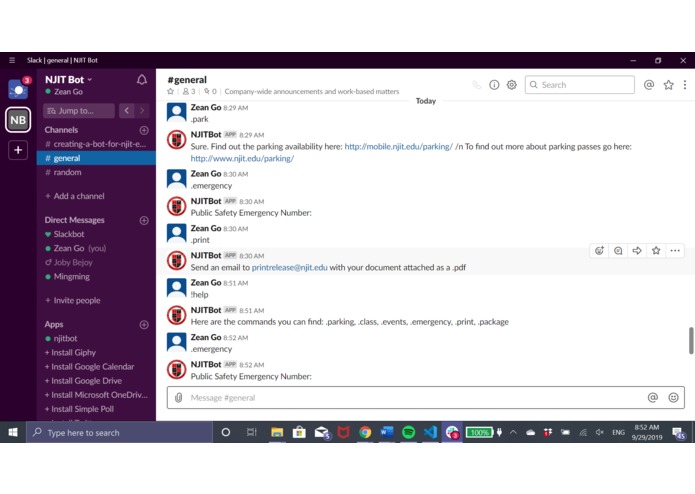Click the Direct Messages section header

[x=74, y=220]
